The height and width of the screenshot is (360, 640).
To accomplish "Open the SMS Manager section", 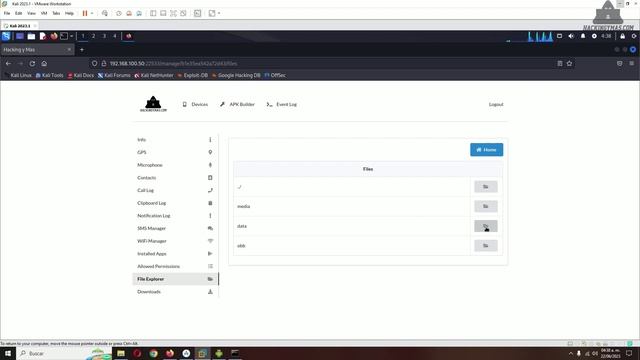I will [x=175, y=228].
